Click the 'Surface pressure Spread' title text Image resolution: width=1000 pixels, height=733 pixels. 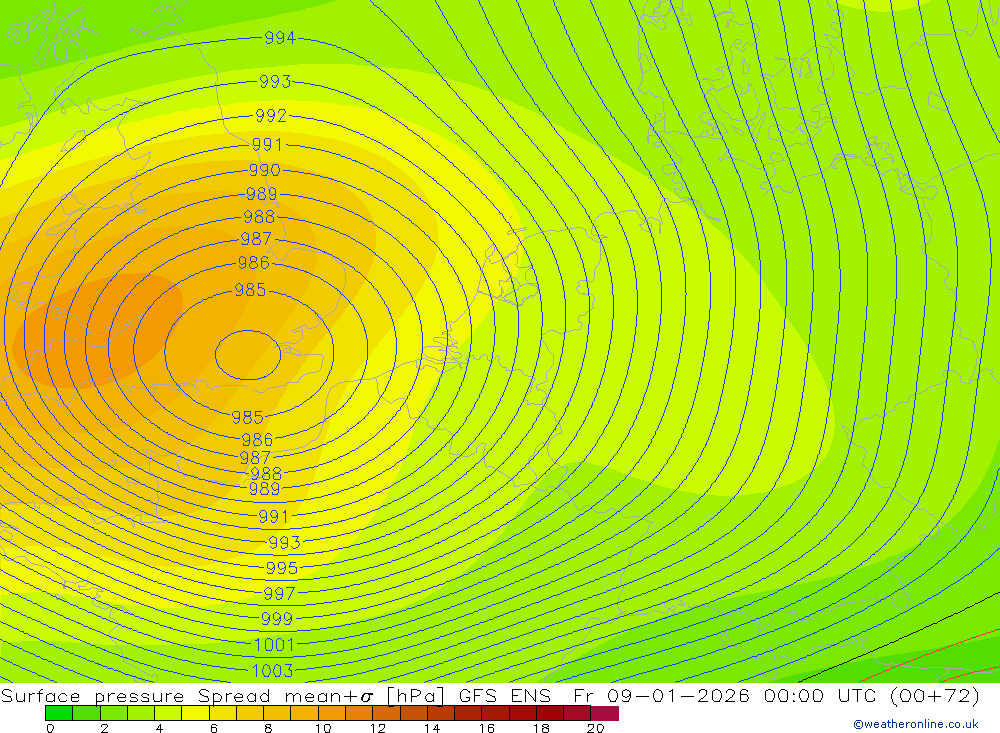click(136, 695)
